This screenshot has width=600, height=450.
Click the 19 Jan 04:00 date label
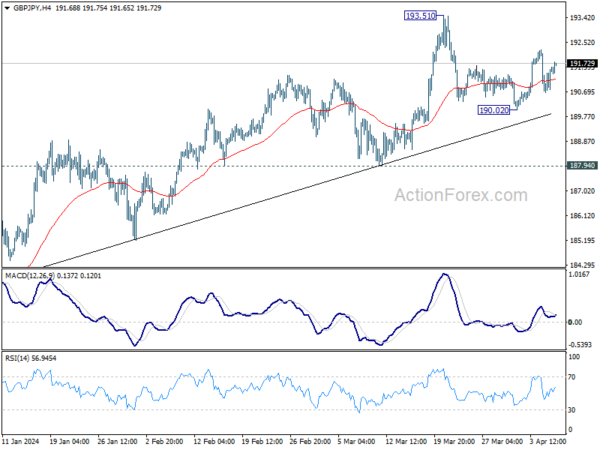(70, 442)
